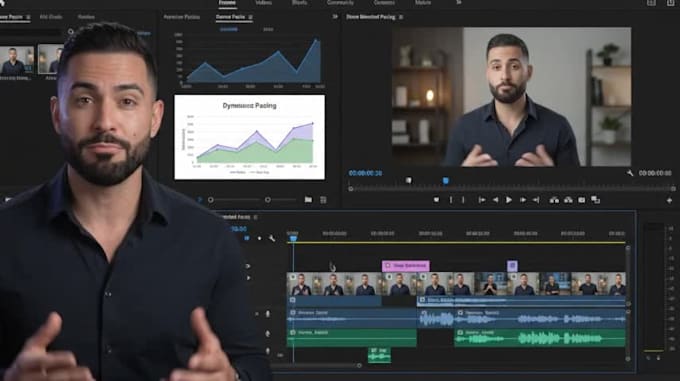680x381 pixels.
Task: Open the timeline wrench display settings
Action: point(272,238)
